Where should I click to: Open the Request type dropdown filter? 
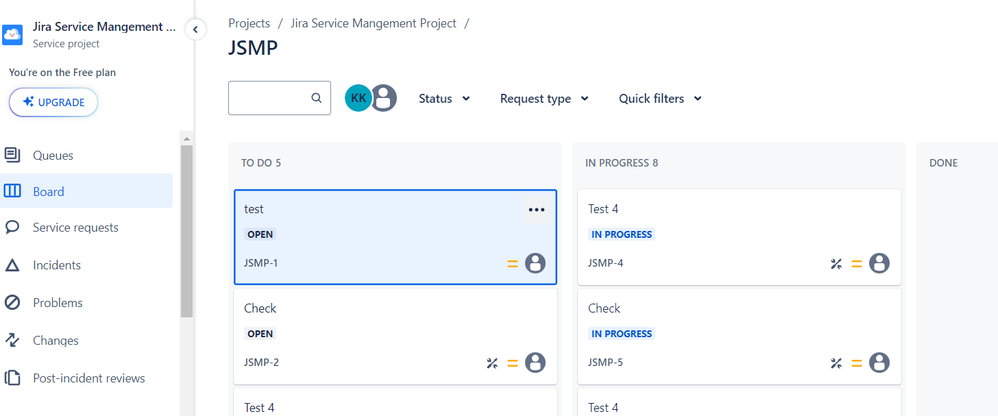(x=544, y=99)
